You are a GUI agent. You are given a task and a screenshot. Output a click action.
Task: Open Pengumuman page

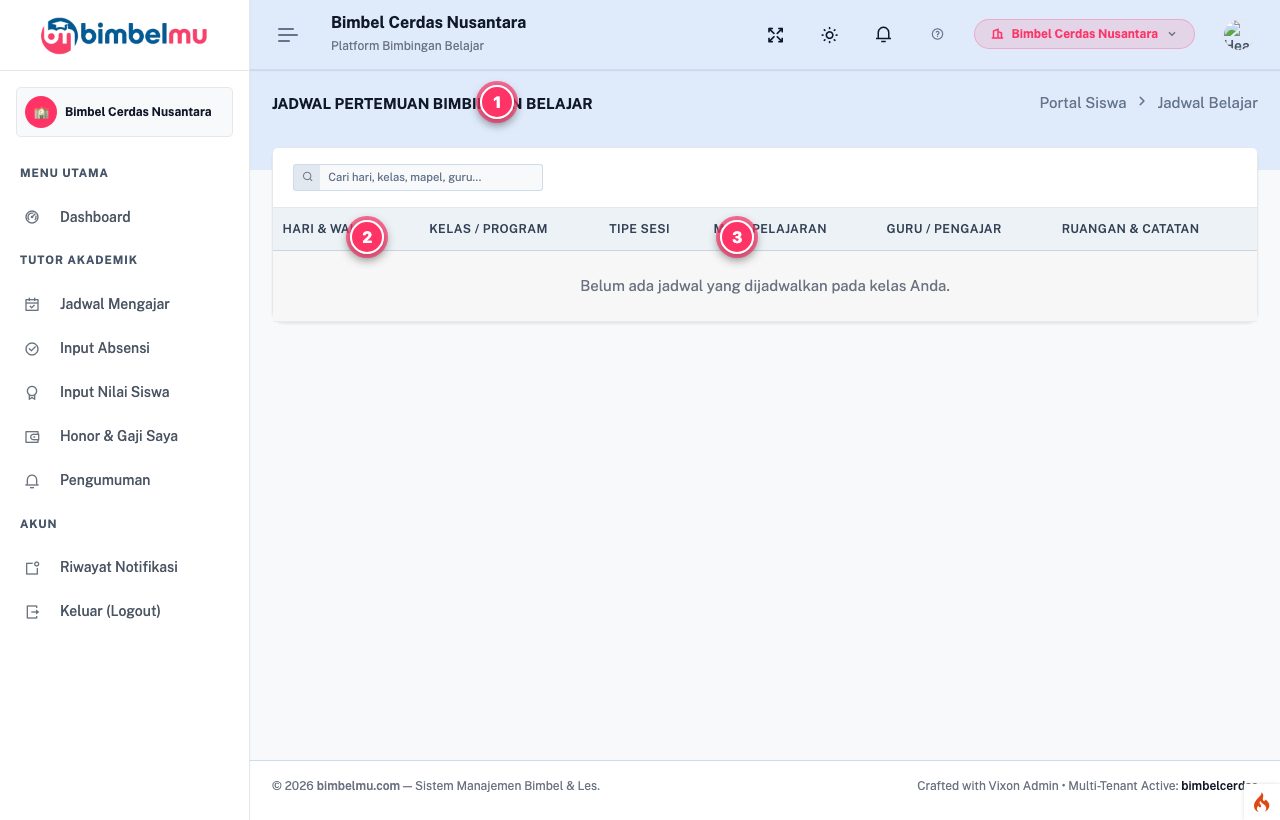pyautogui.click(x=105, y=480)
